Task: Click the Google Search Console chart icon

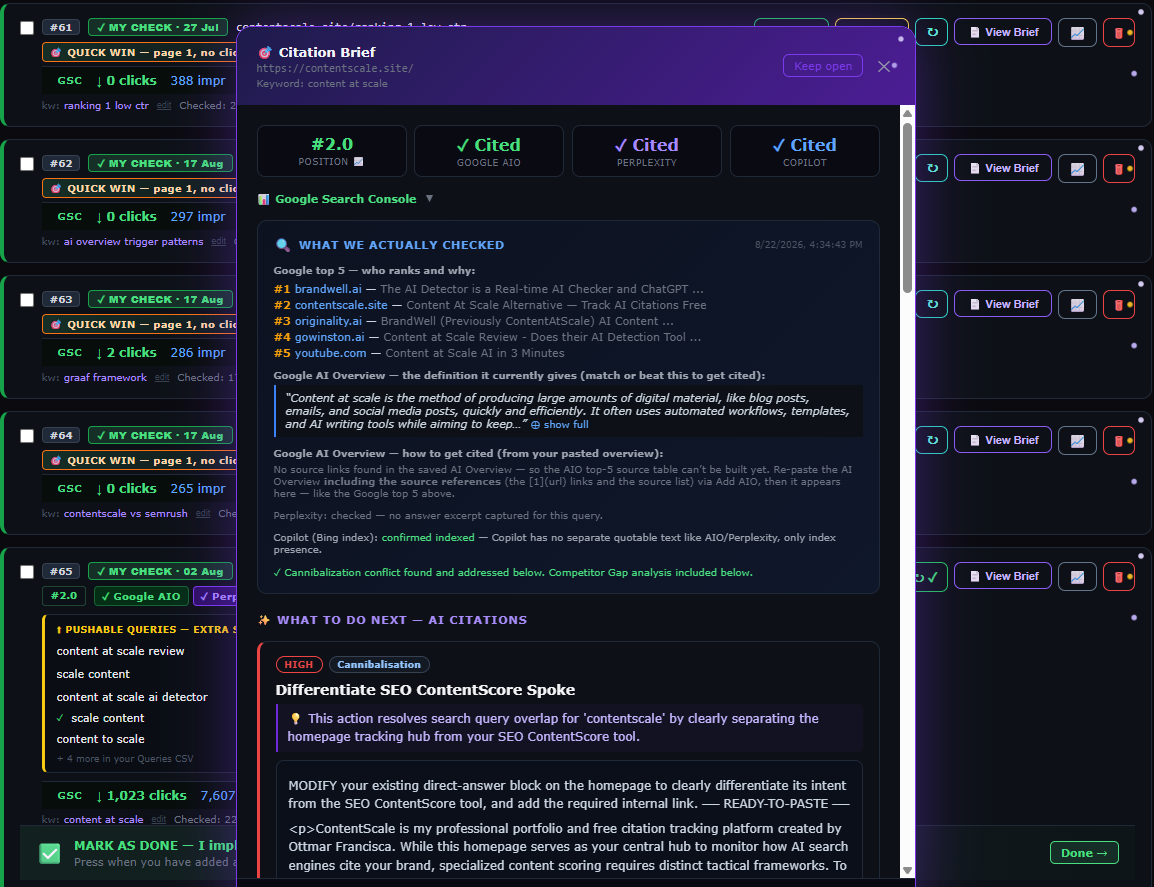Action: [263, 199]
